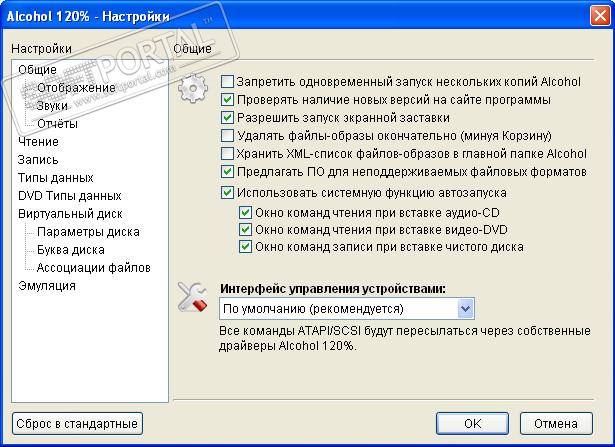Select 'DVD Типы данных' item
Viewport: 615px width, 447px height.
tap(69, 196)
